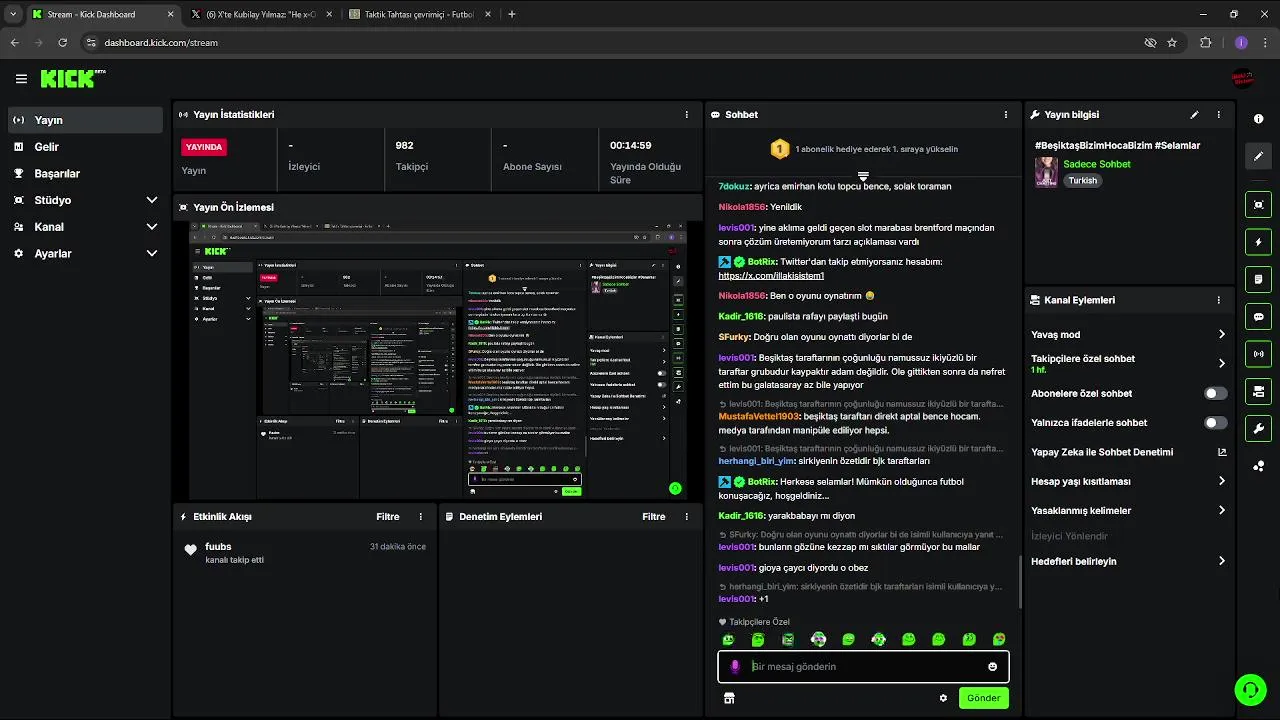Click the channel actions icon in the right rail
This screenshot has height=720, width=1280.
(x=1258, y=391)
